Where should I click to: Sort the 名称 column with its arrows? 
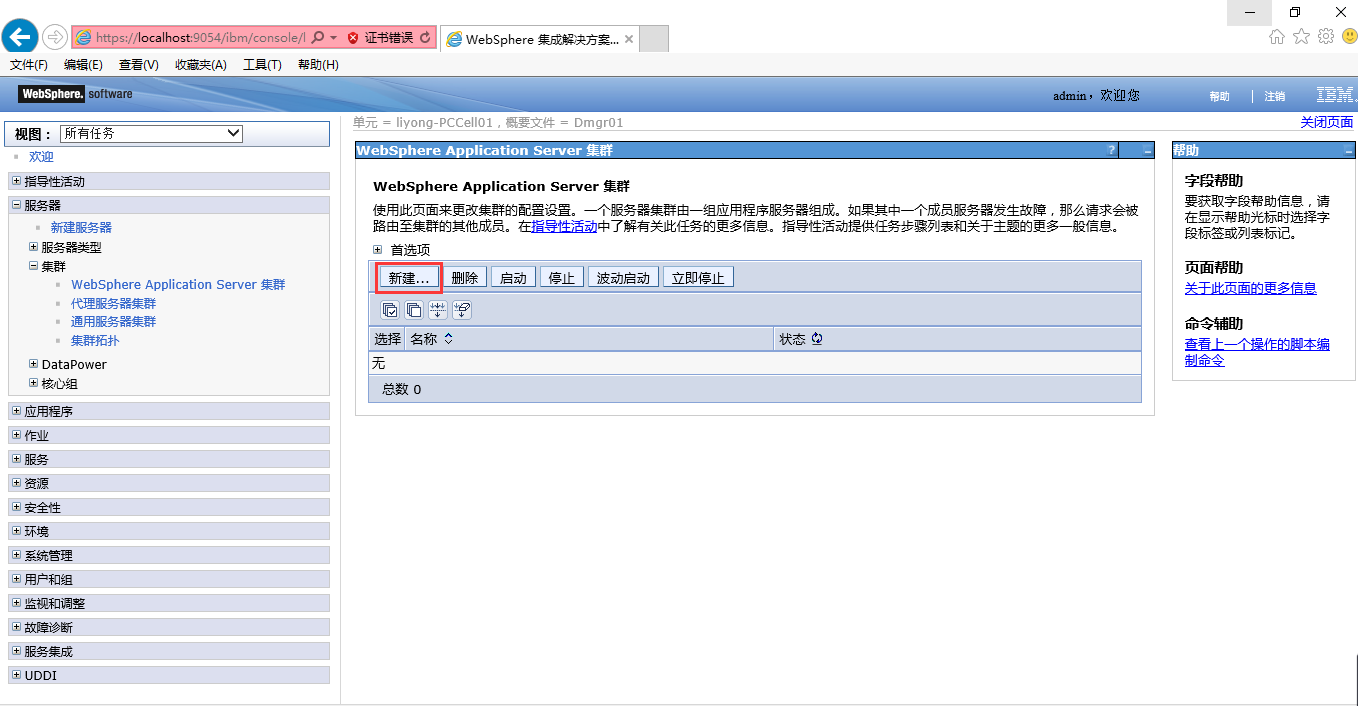tap(448, 339)
